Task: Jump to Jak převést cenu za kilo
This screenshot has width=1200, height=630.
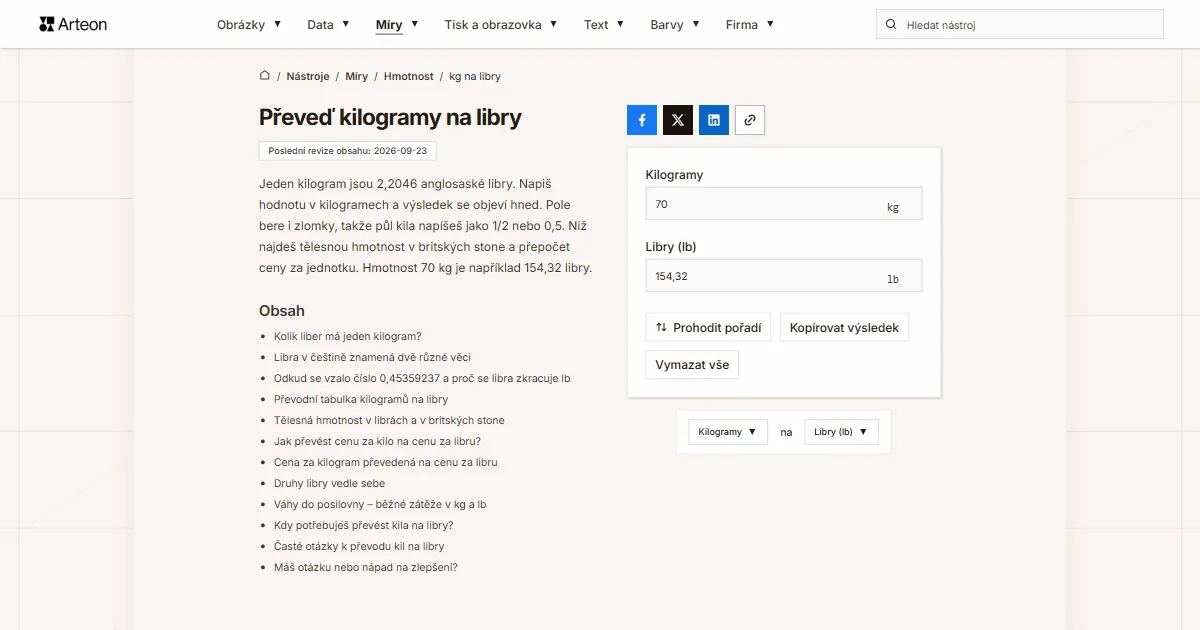Action: [377, 441]
